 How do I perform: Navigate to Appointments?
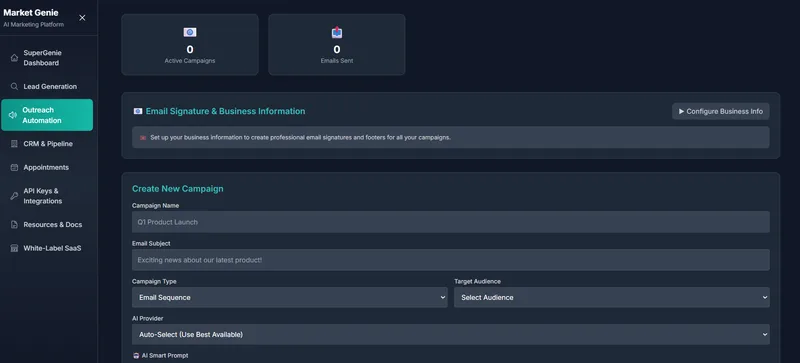pos(47,167)
